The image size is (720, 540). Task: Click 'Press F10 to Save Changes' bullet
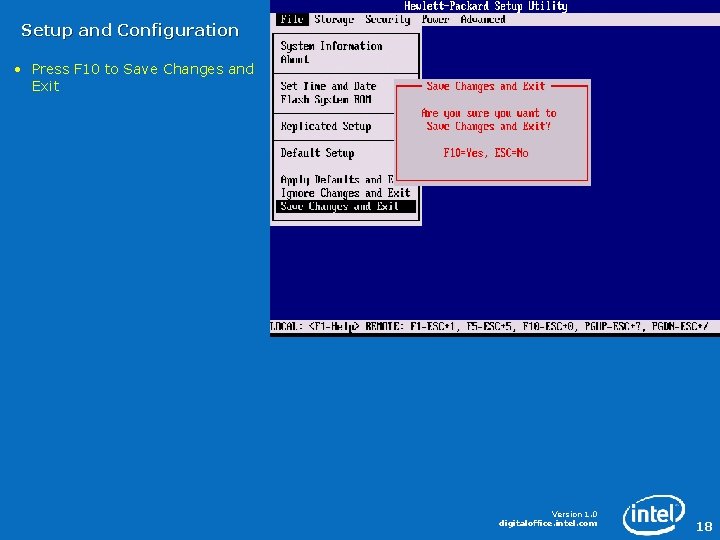click(142, 77)
